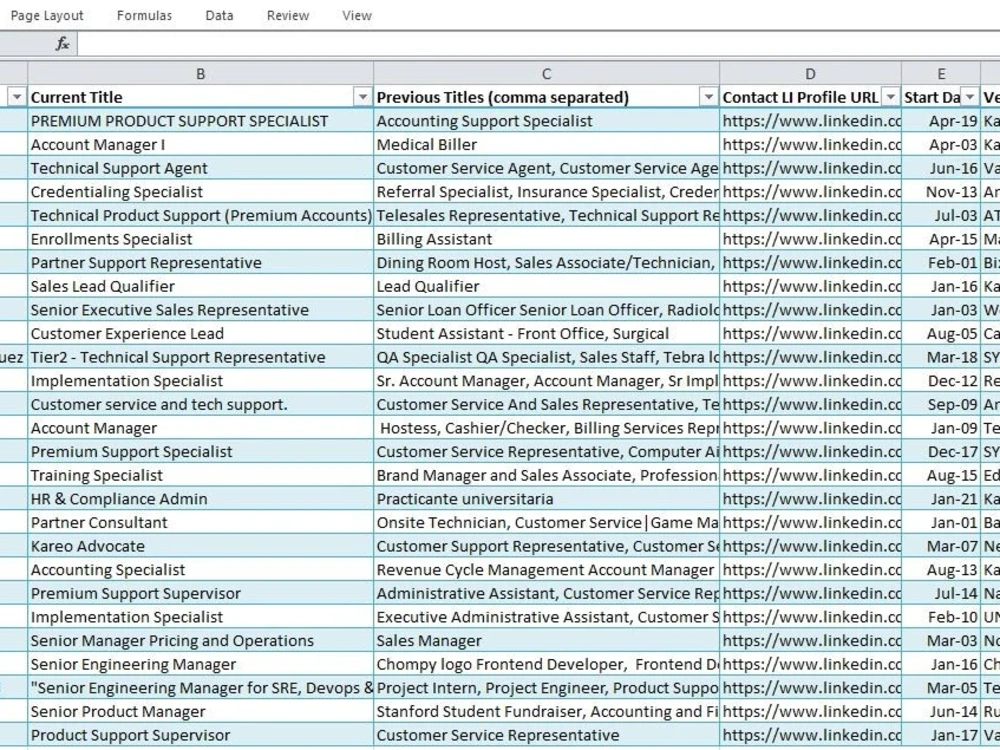Select cell PREMIUM PRODUCT SUPPORT SPECIALIST

pos(200,121)
